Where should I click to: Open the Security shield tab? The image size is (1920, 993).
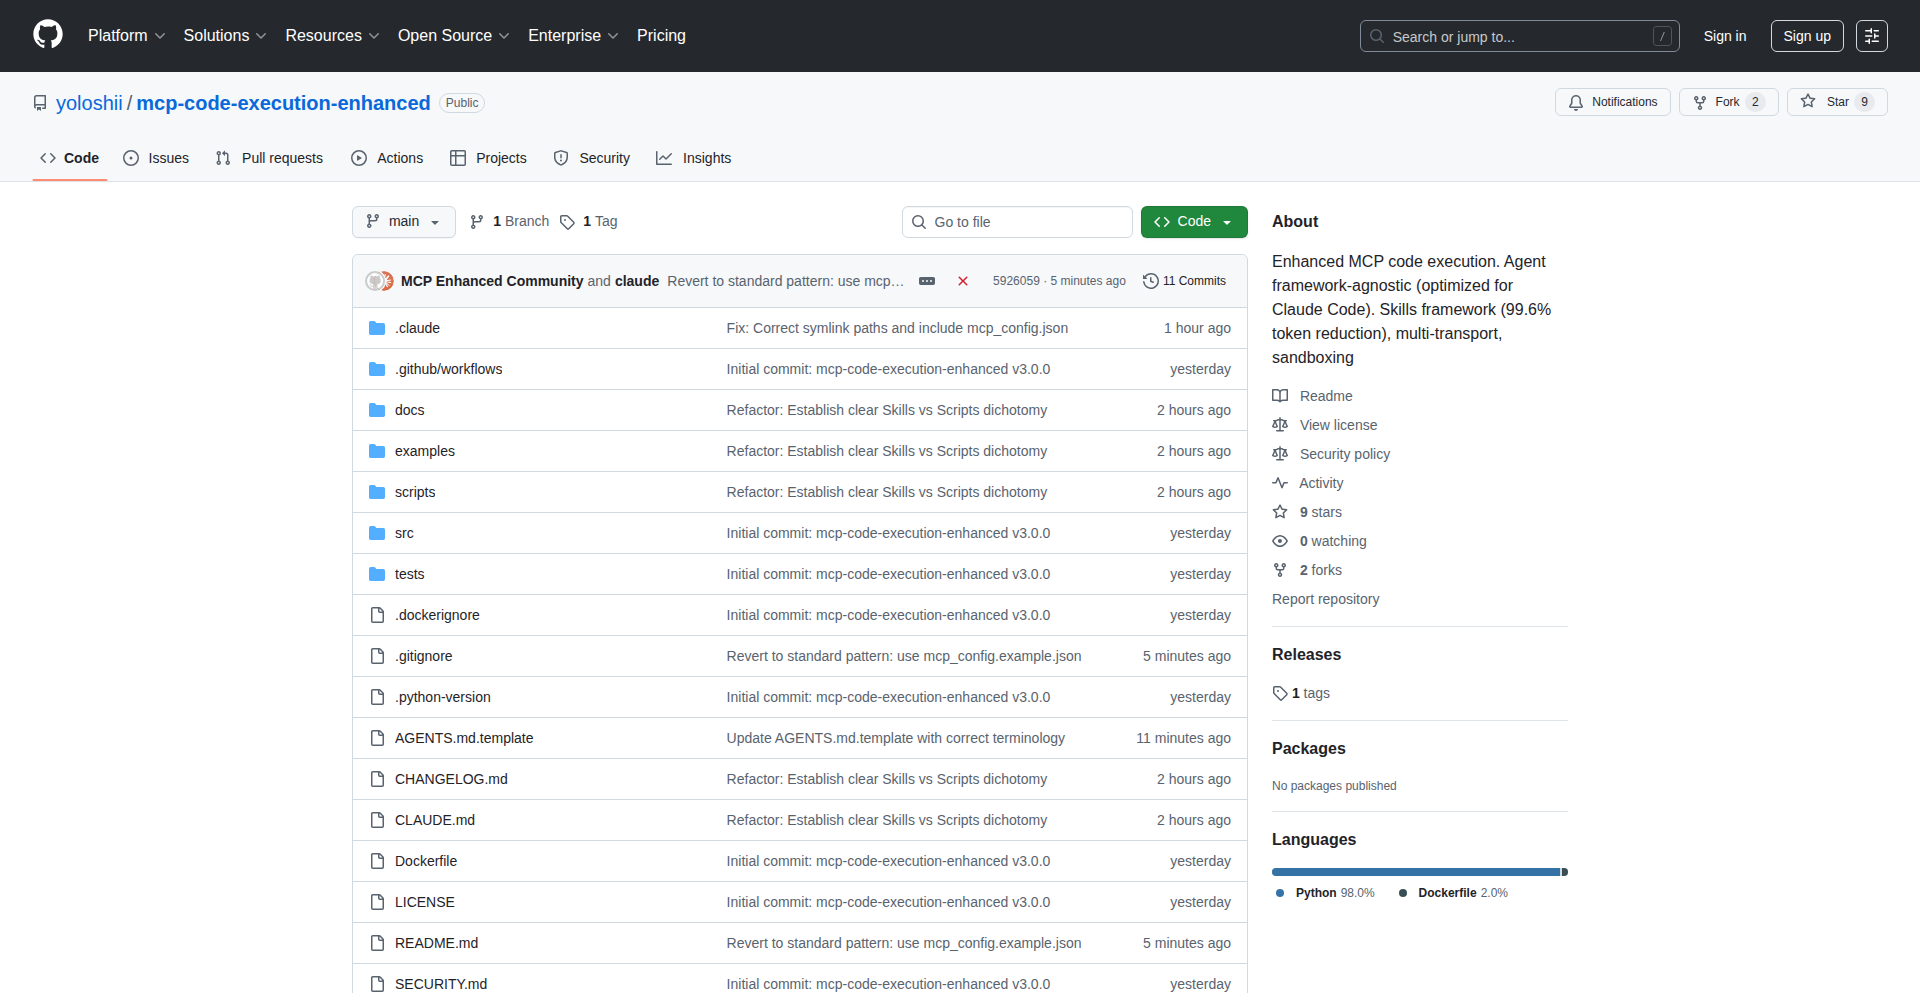point(592,158)
